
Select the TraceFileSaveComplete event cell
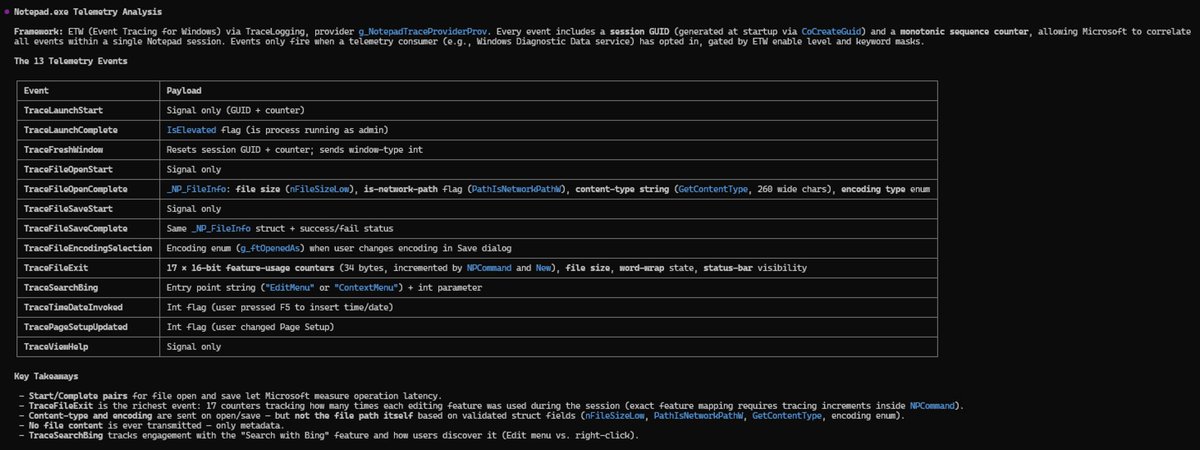coord(89,228)
